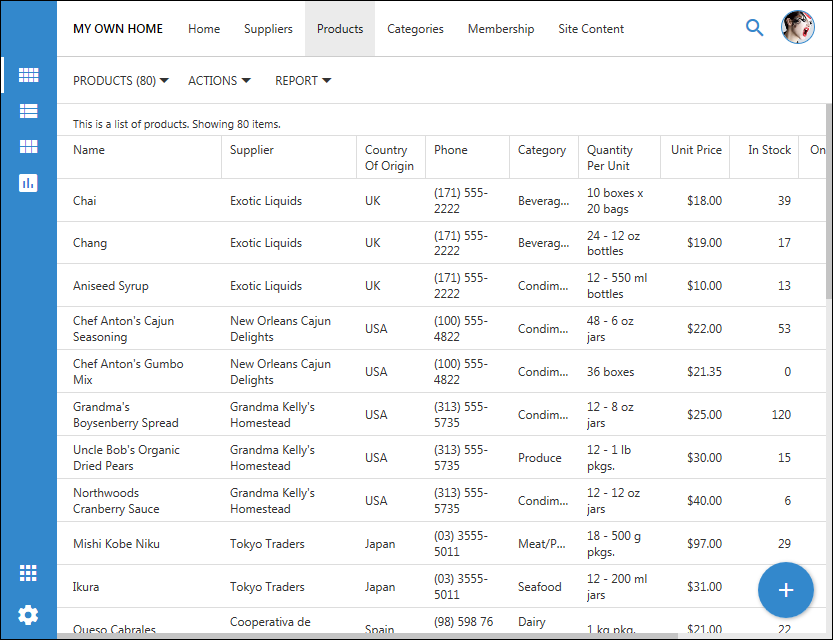Expand the REPORT dropdown
The width and height of the screenshot is (833, 640).
[303, 80]
